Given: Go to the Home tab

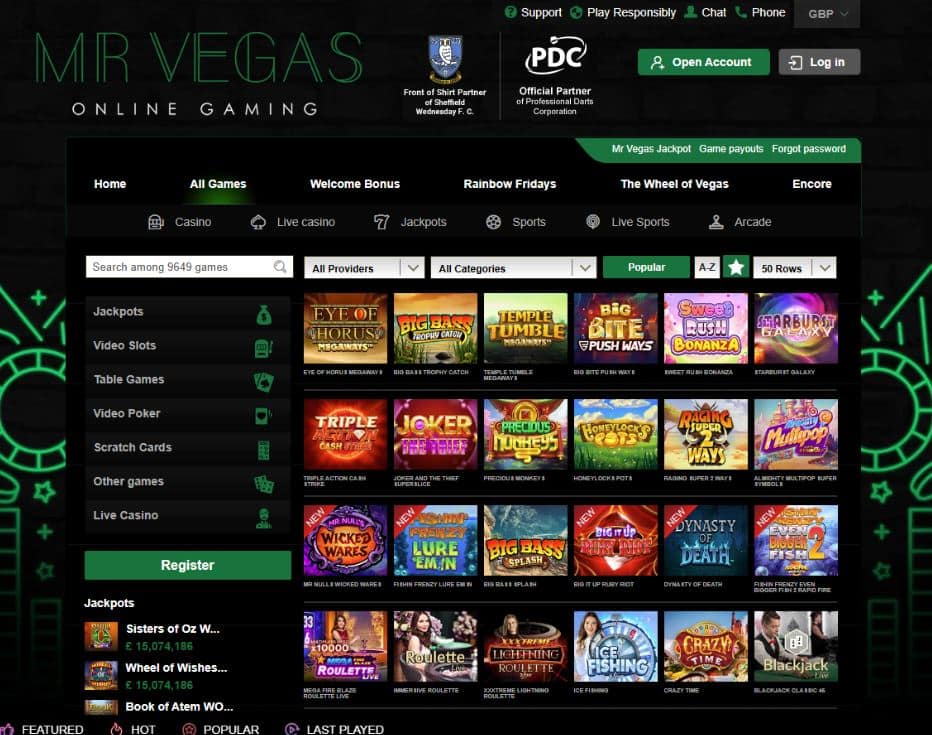Looking at the screenshot, I should tap(110, 184).
